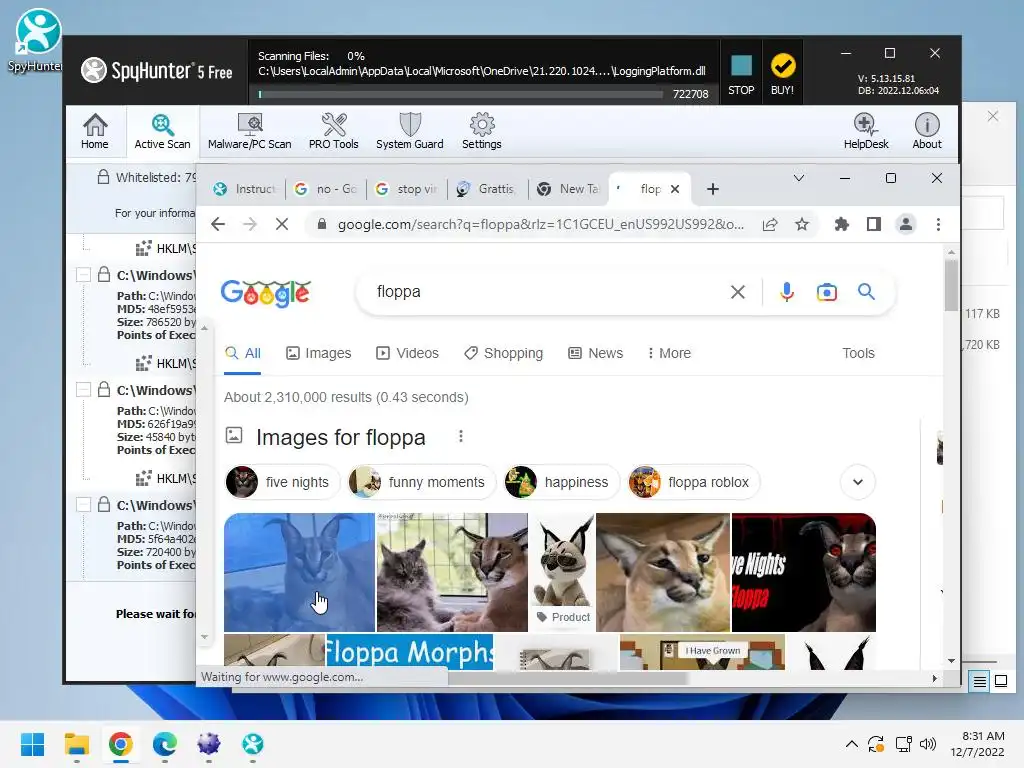The height and width of the screenshot is (768, 1024).
Task: Open SpyHunter Home tab
Action: (x=95, y=131)
